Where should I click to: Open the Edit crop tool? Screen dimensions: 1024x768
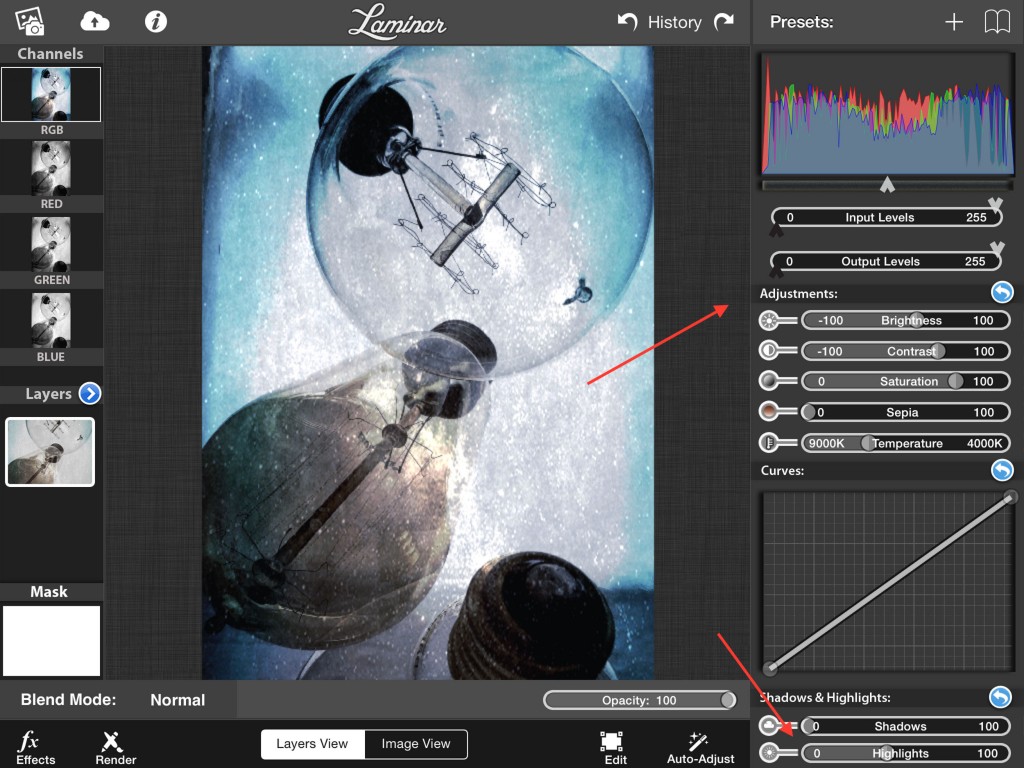[614, 748]
